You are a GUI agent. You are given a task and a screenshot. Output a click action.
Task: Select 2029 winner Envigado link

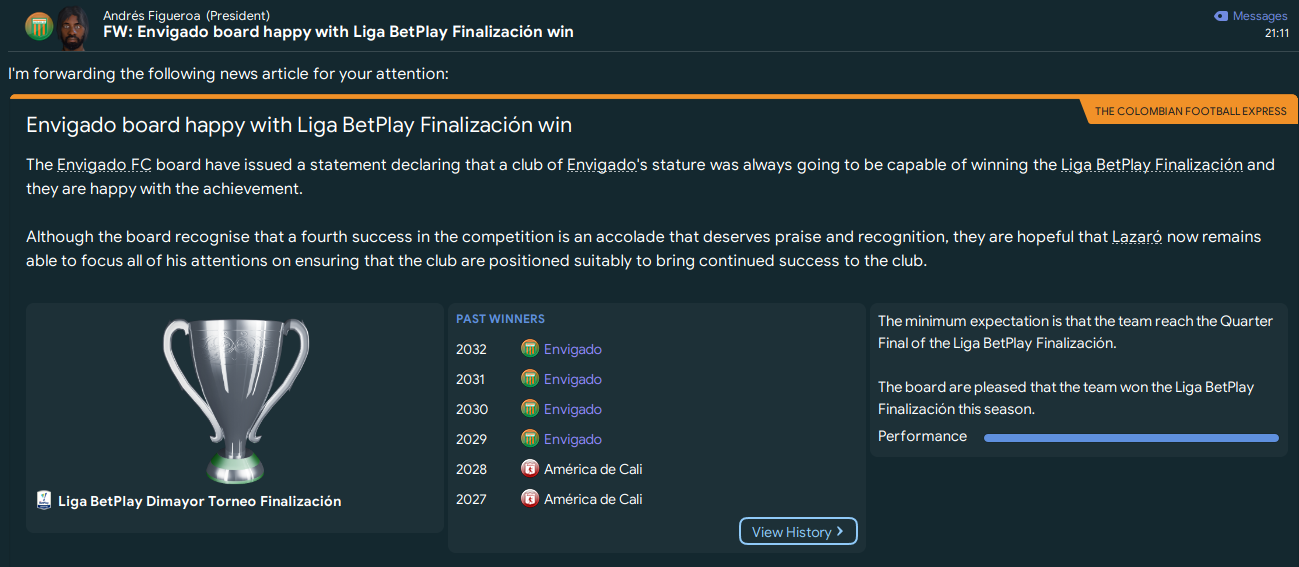(x=573, y=439)
